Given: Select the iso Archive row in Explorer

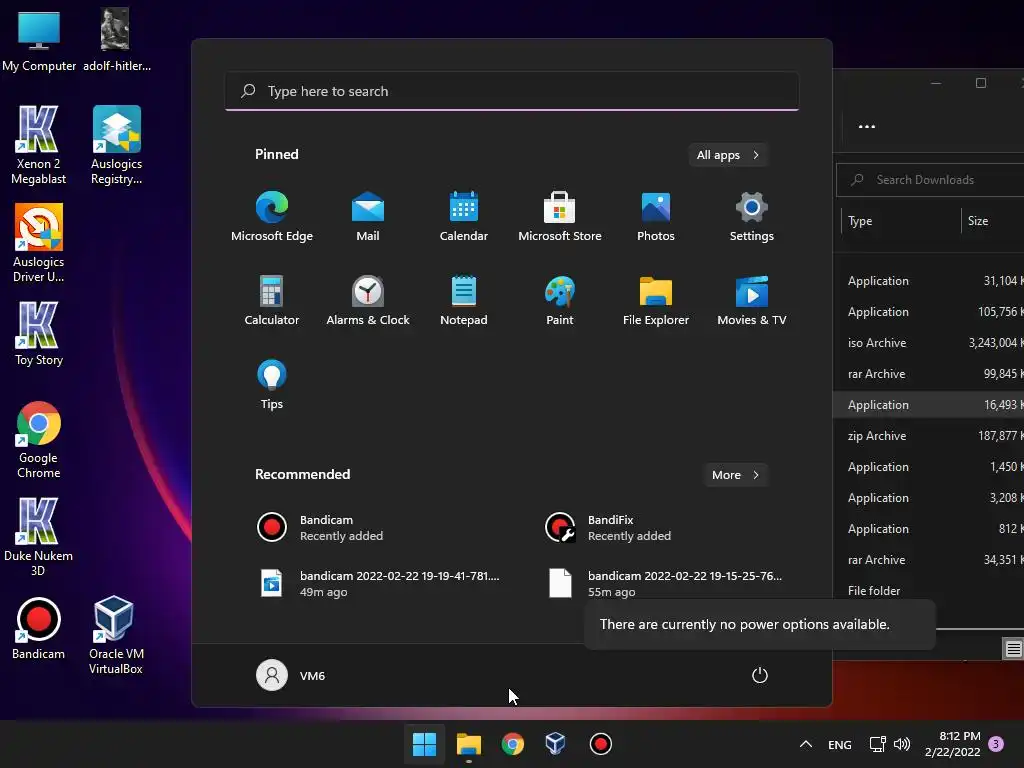Looking at the screenshot, I should (x=929, y=343).
